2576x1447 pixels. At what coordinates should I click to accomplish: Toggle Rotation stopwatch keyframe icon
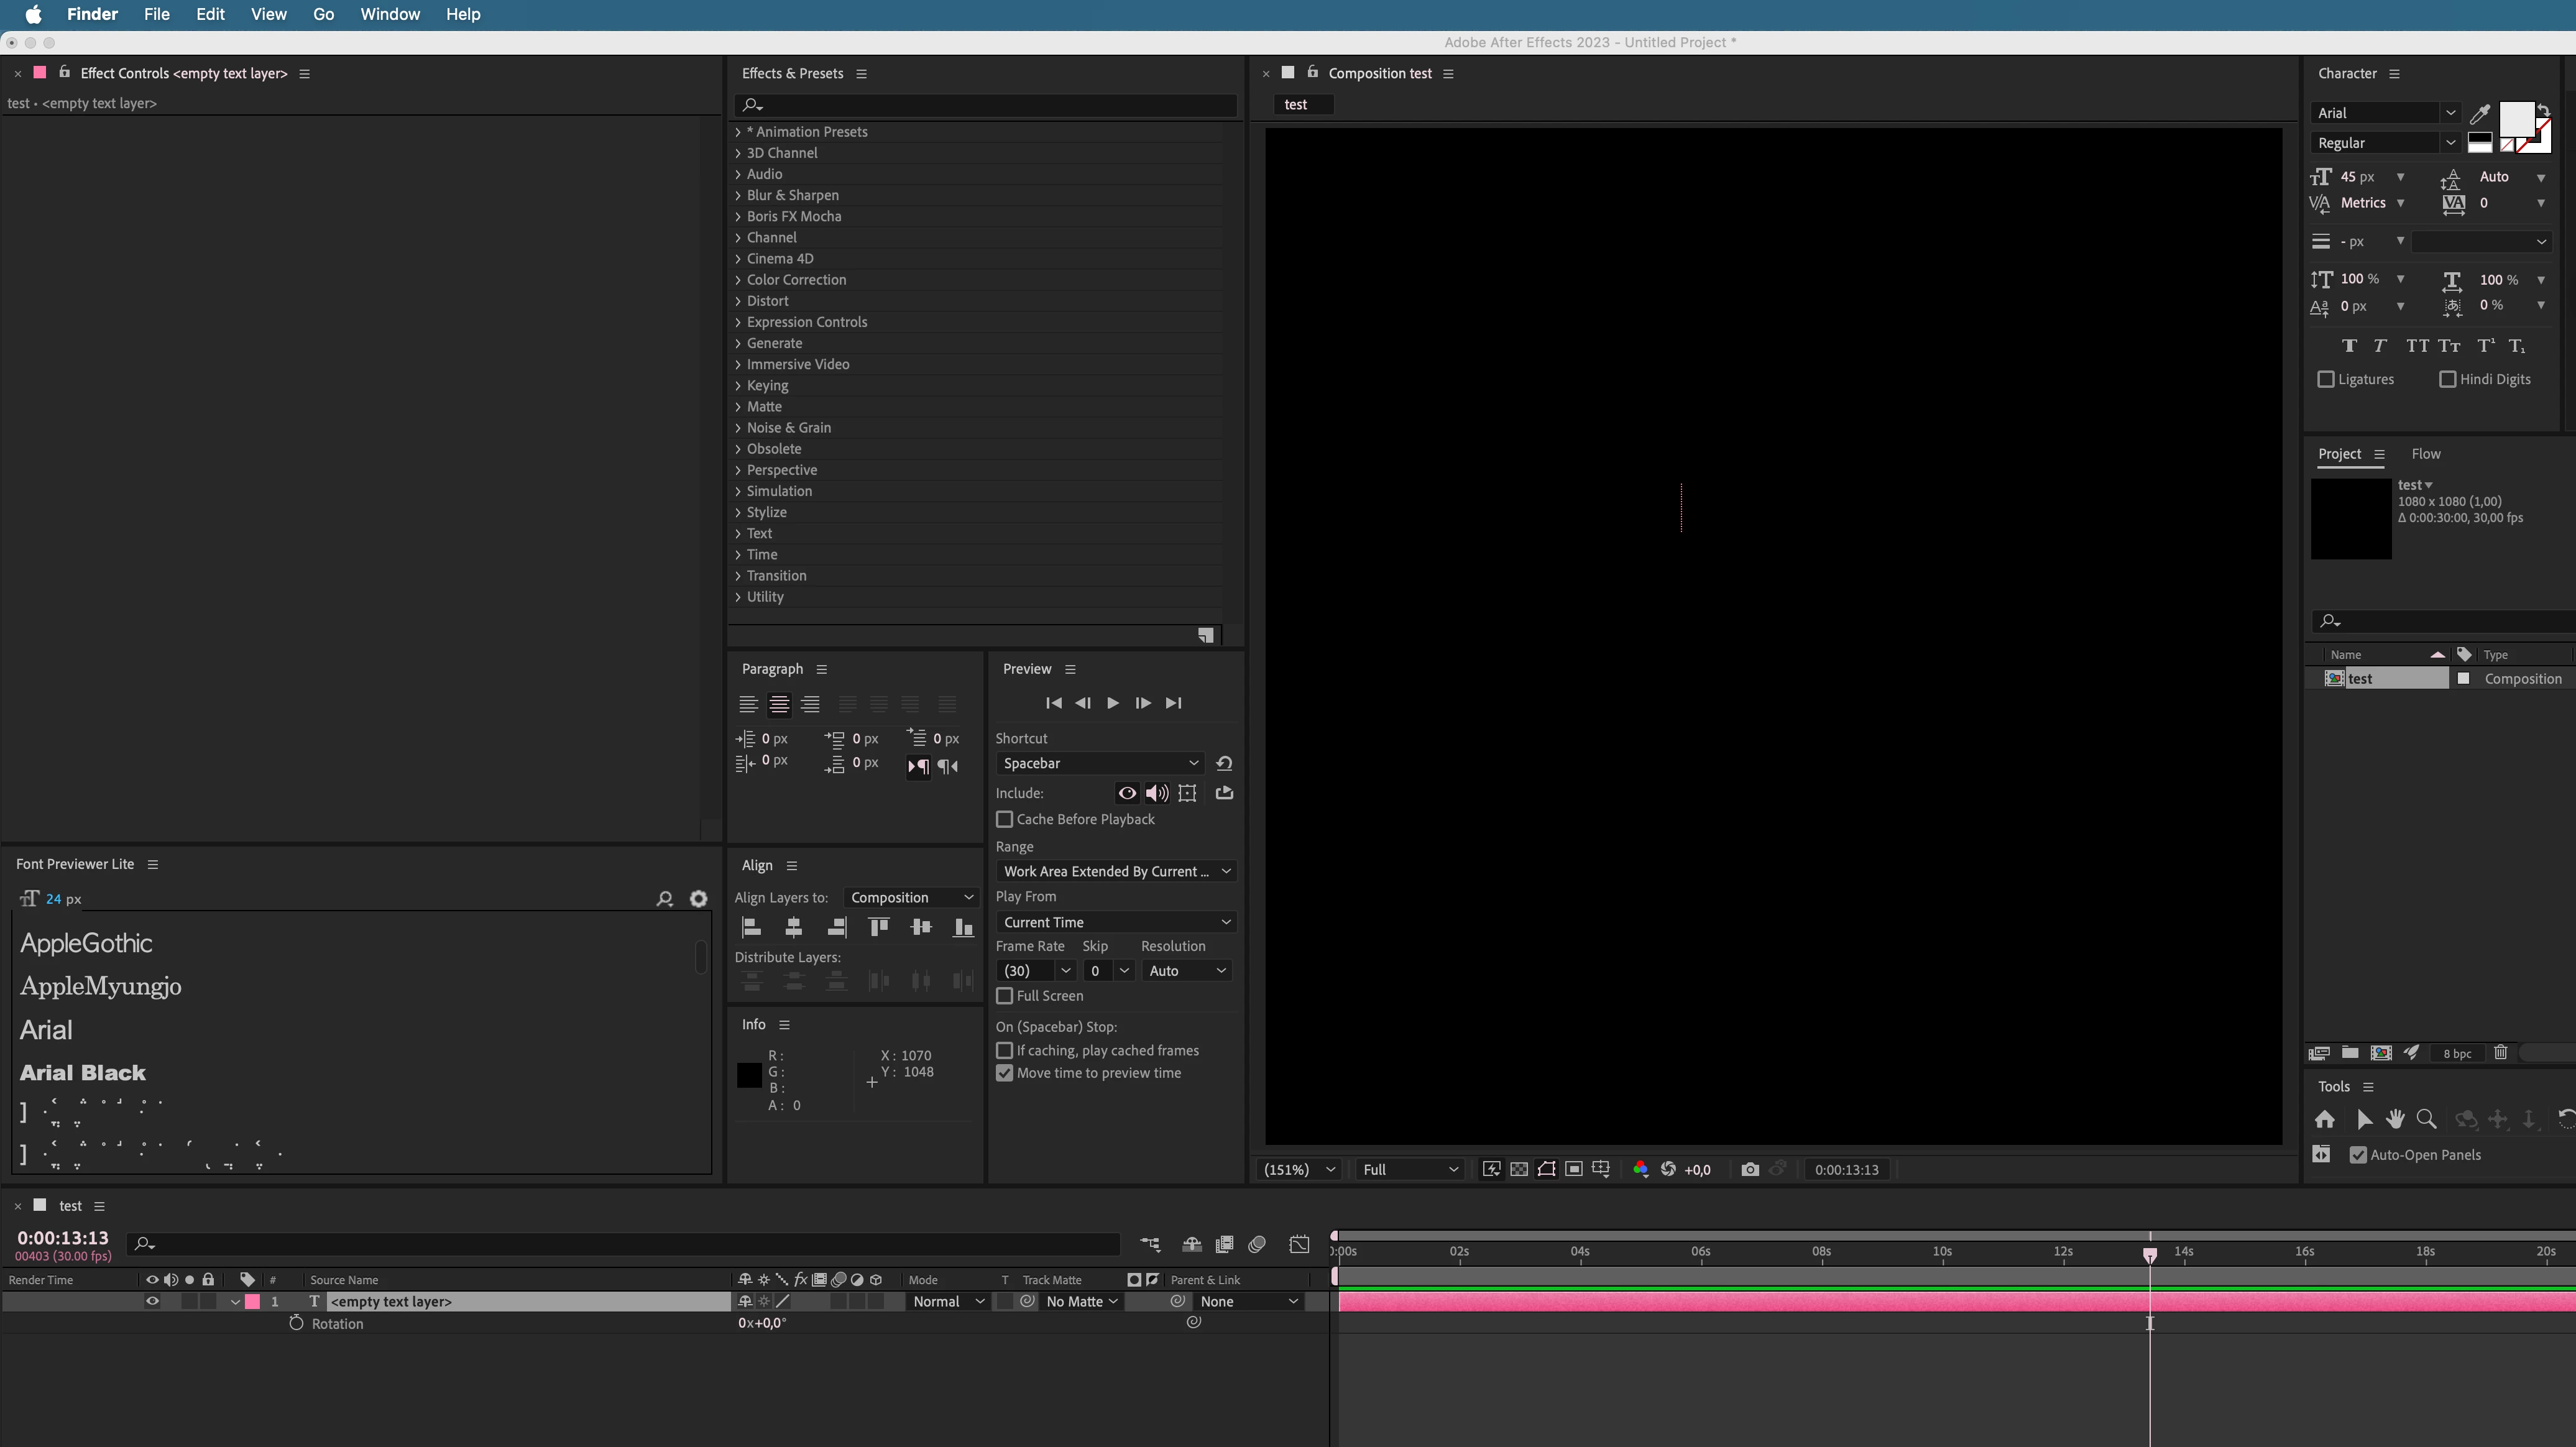tap(296, 1323)
